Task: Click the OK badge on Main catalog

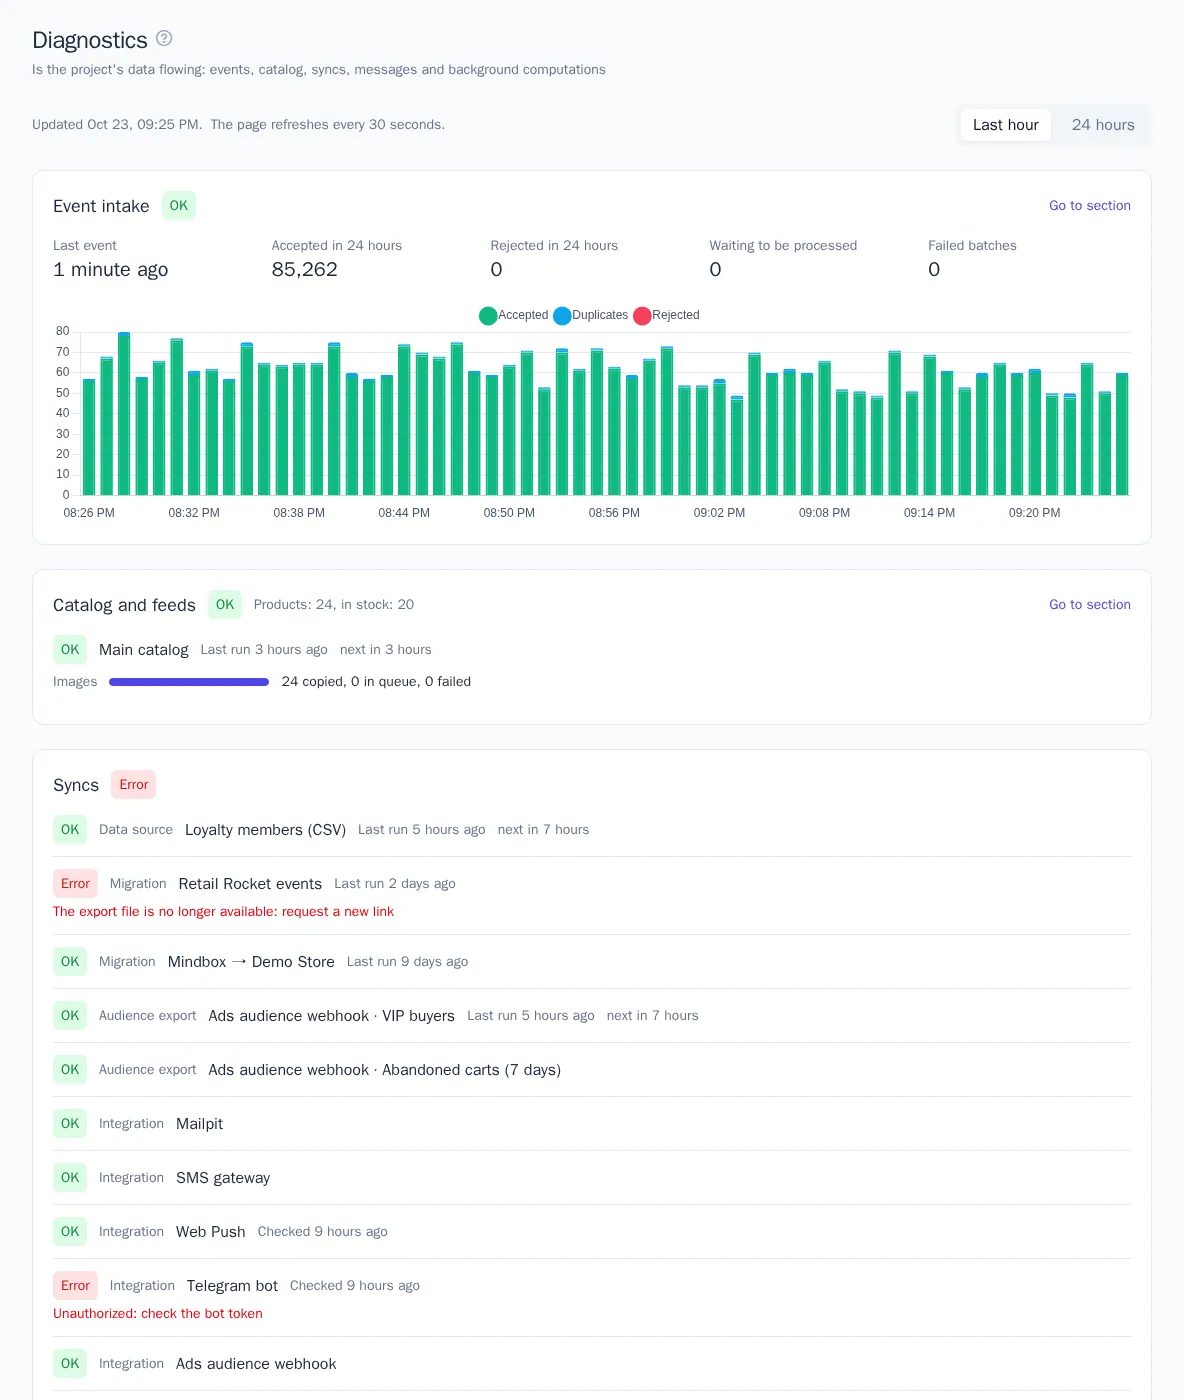Action: point(70,649)
